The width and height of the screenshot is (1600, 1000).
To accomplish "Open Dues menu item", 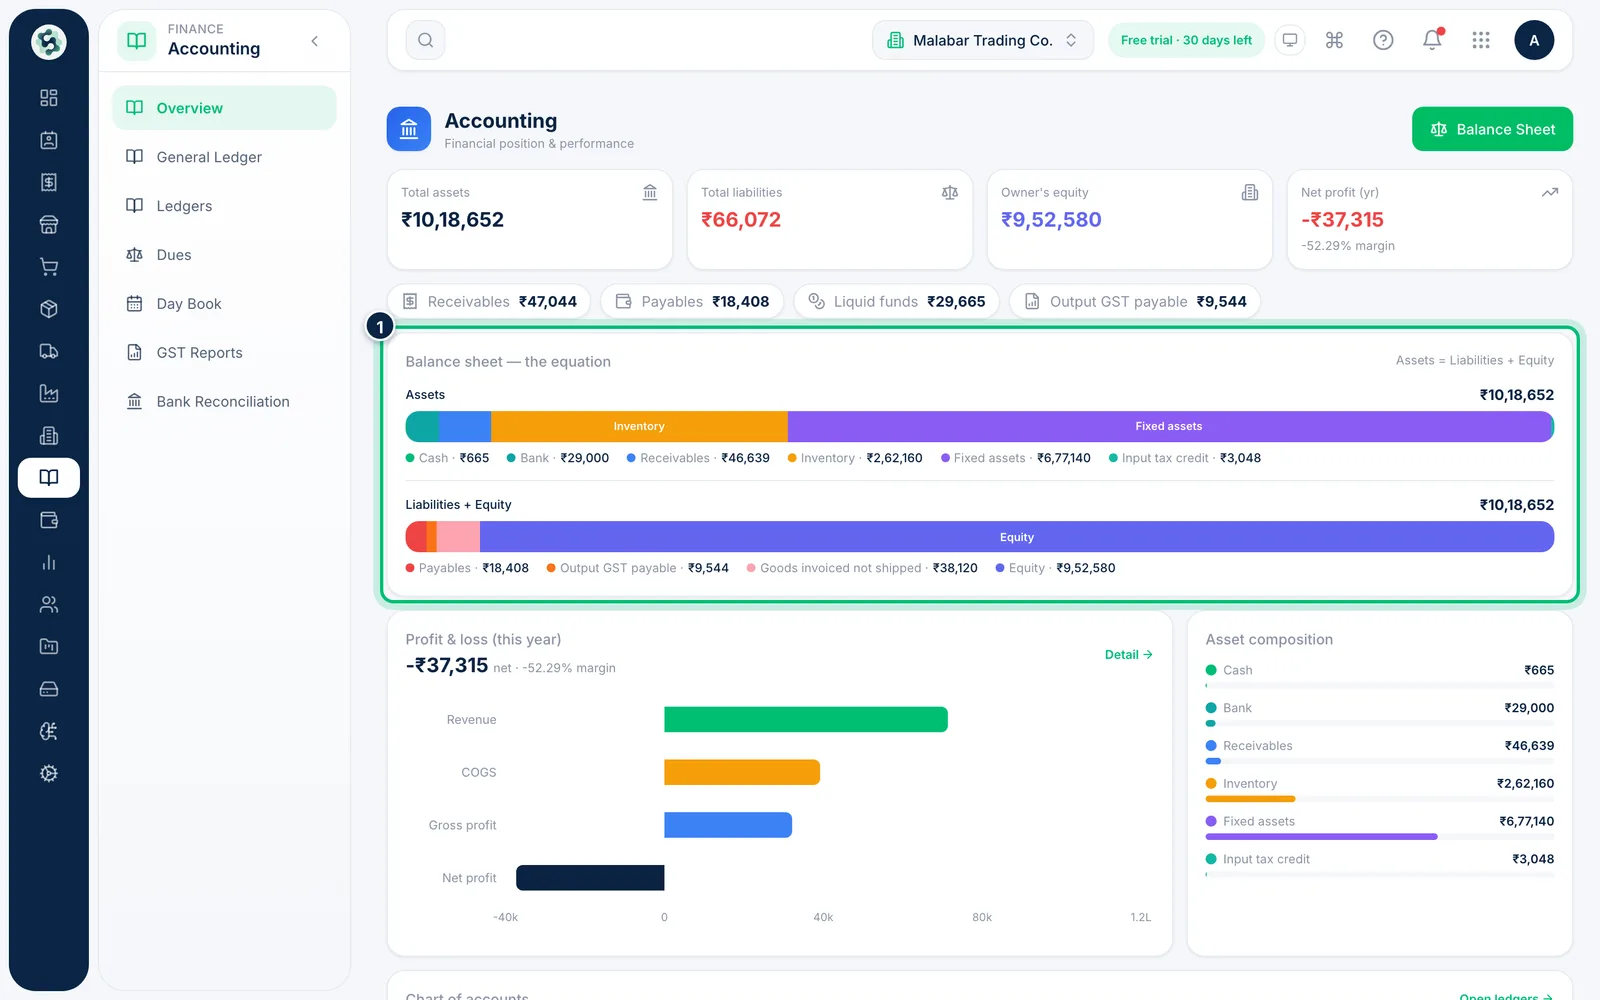I will click(x=224, y=255).
